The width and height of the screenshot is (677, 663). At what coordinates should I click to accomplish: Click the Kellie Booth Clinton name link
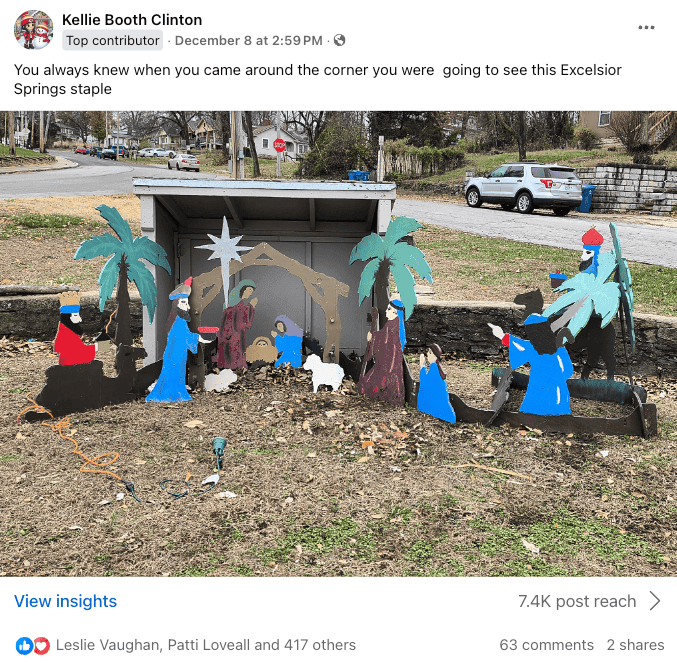132,20
